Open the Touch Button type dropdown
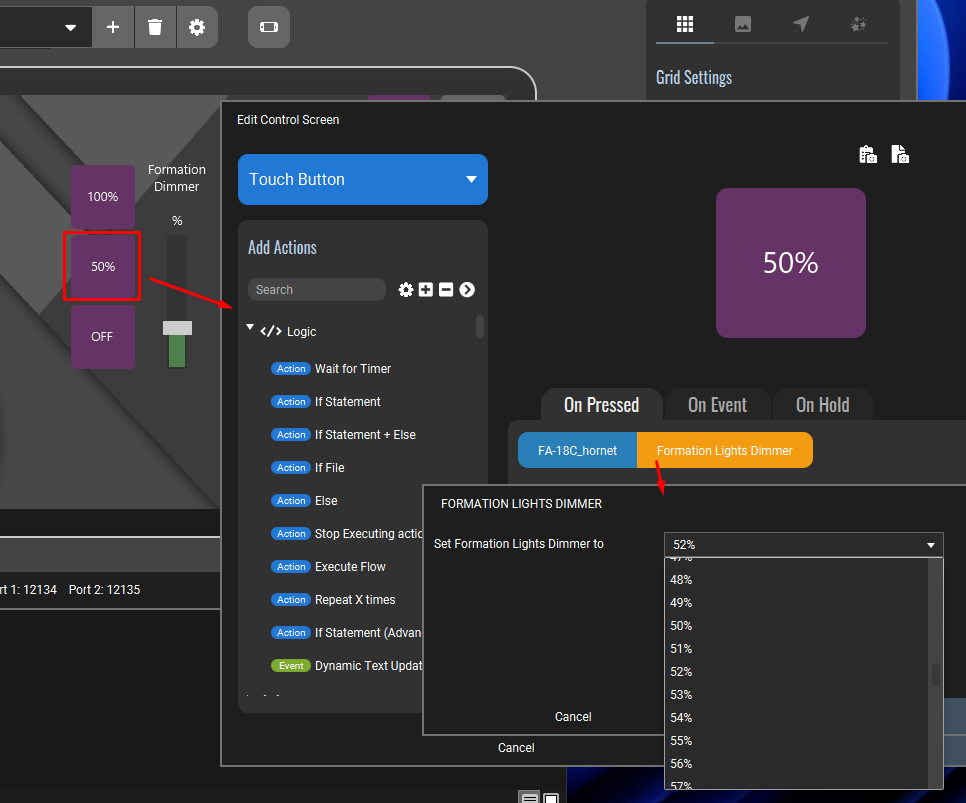 coord(362,179)
